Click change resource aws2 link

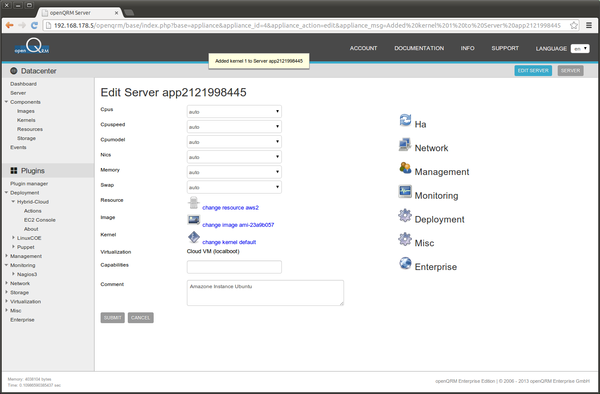point(230,207)
